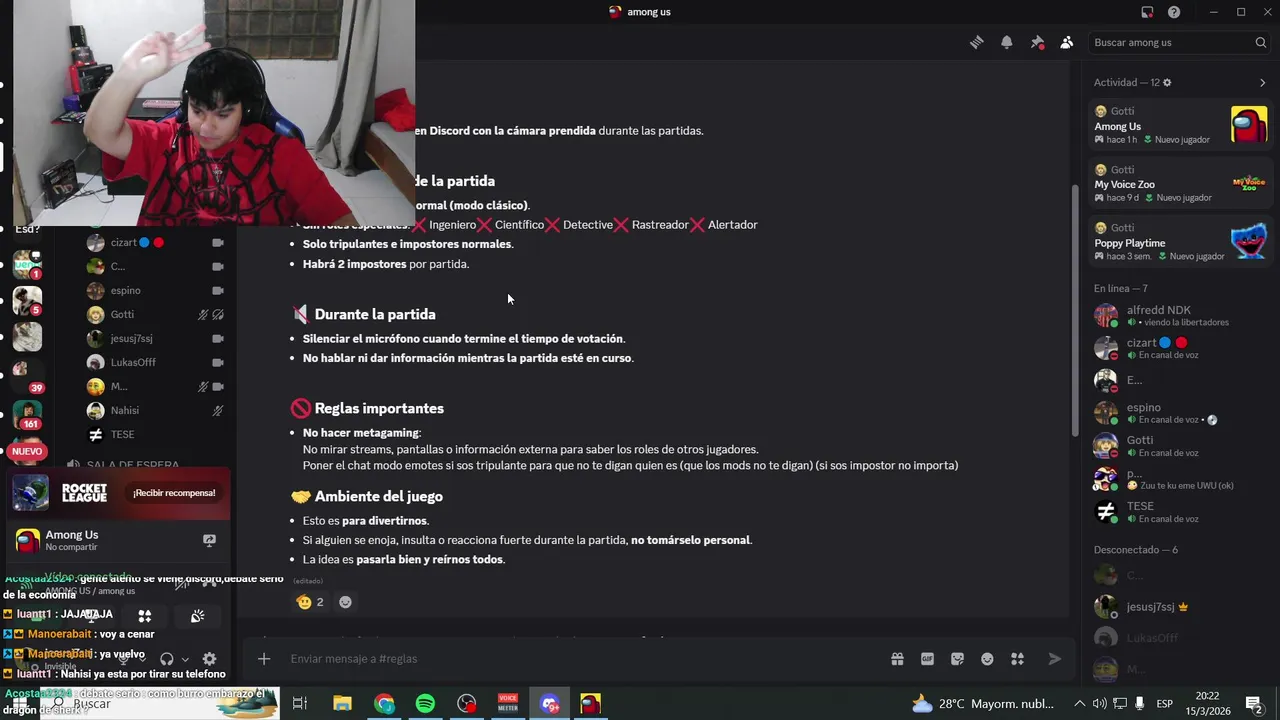Open the soundboard icon in voice panel
The image size is (1280, 720).
pyautogui.click(x=197, y=616)
